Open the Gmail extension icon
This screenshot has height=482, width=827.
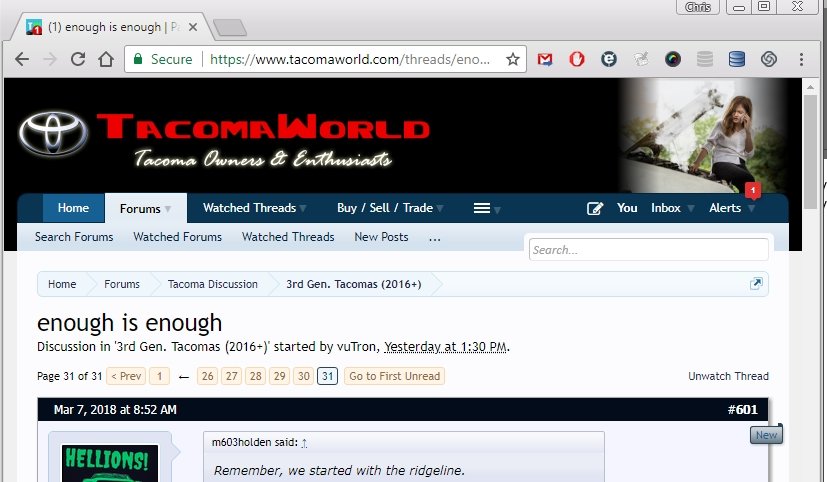tap(545, 59)
